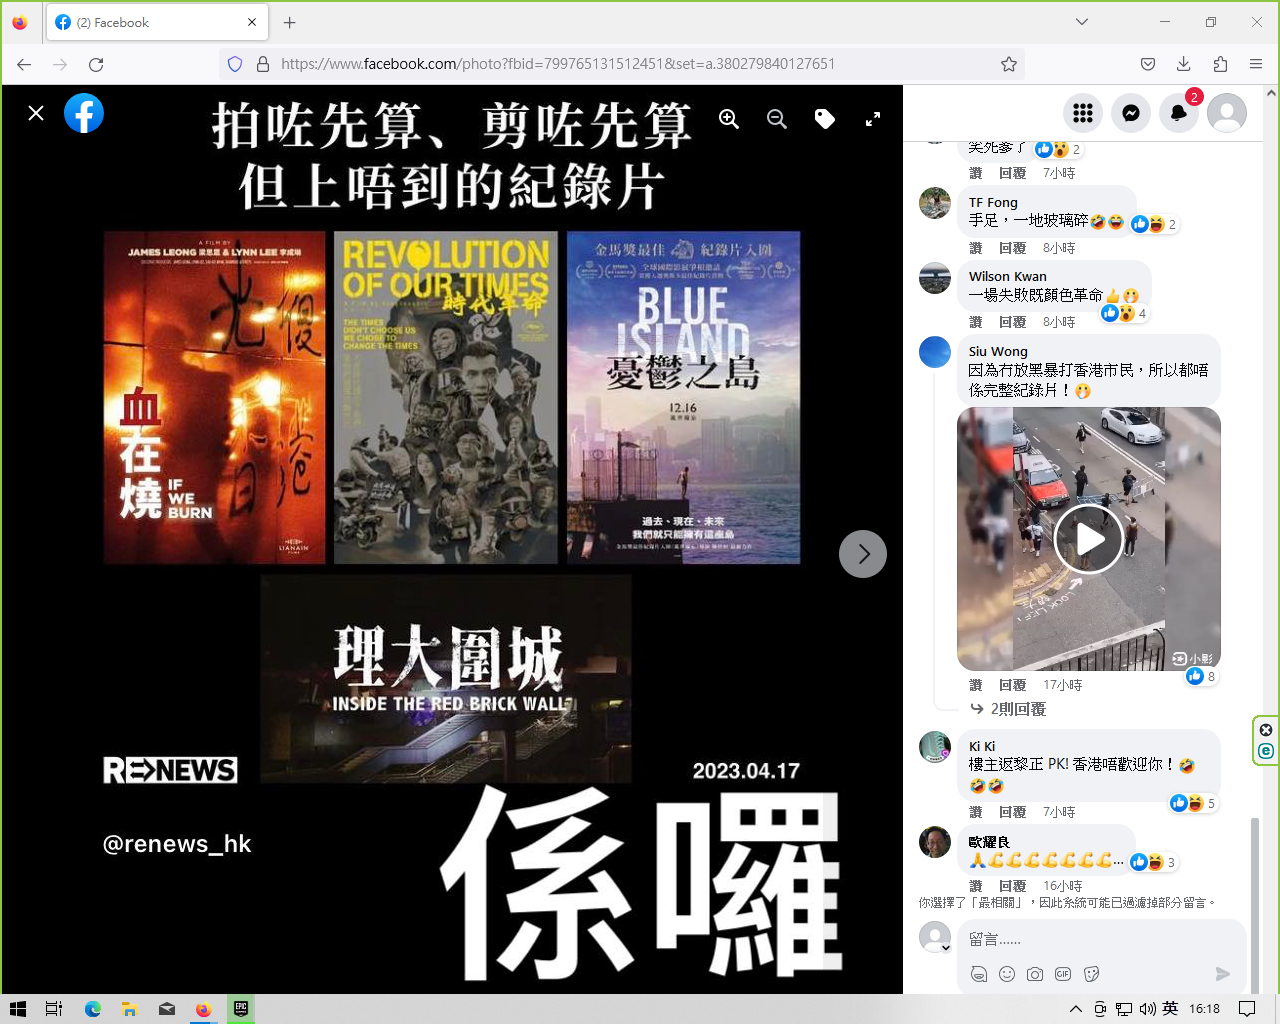This screenshot has height=1024, width=1280.
Task: Reply to 歐耀良's comment
Action: (x=1012, y=886)
